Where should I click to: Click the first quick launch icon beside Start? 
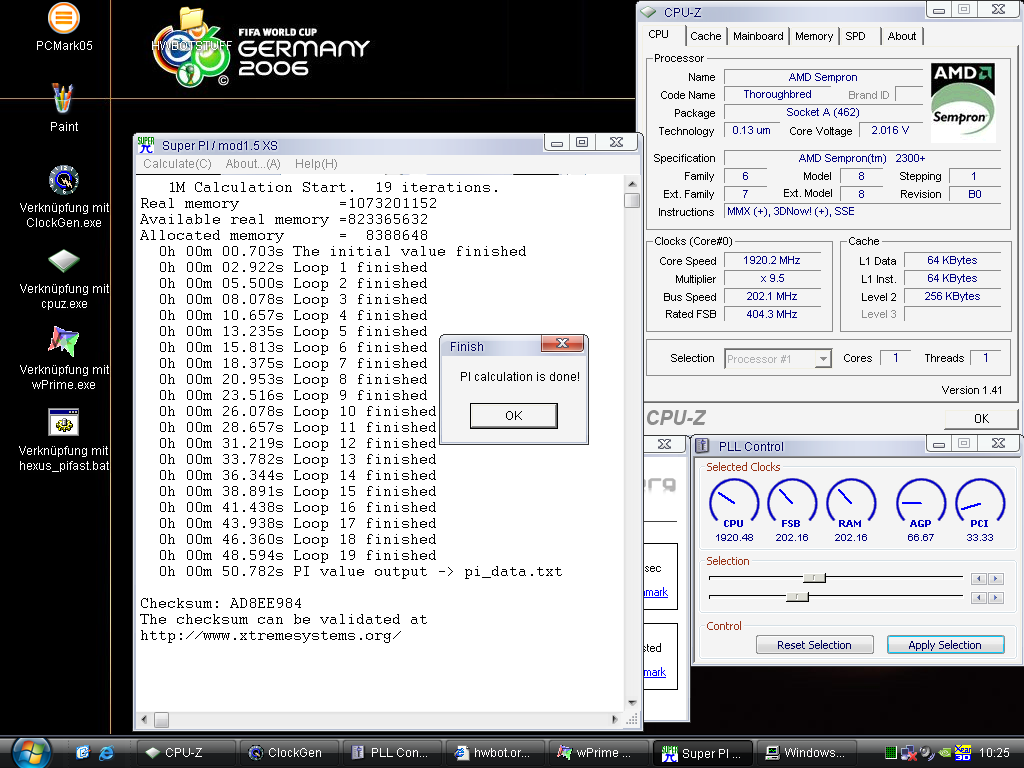tap(82, 753)
